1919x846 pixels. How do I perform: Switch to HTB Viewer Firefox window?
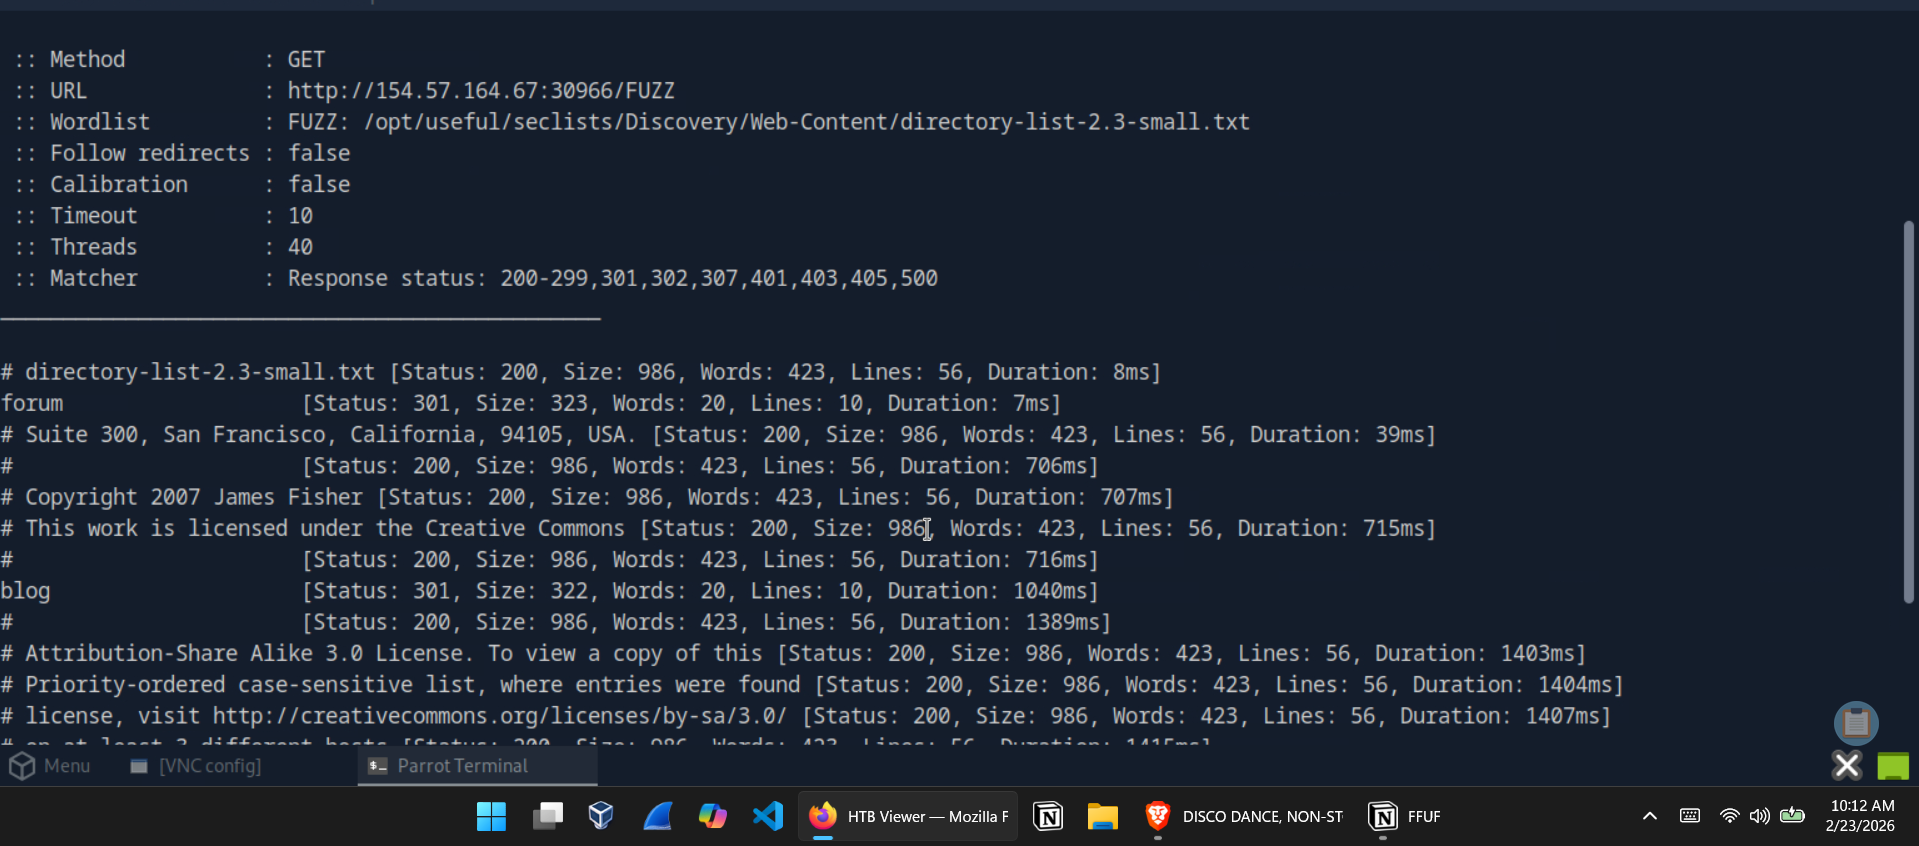click(x=908, y=816)
